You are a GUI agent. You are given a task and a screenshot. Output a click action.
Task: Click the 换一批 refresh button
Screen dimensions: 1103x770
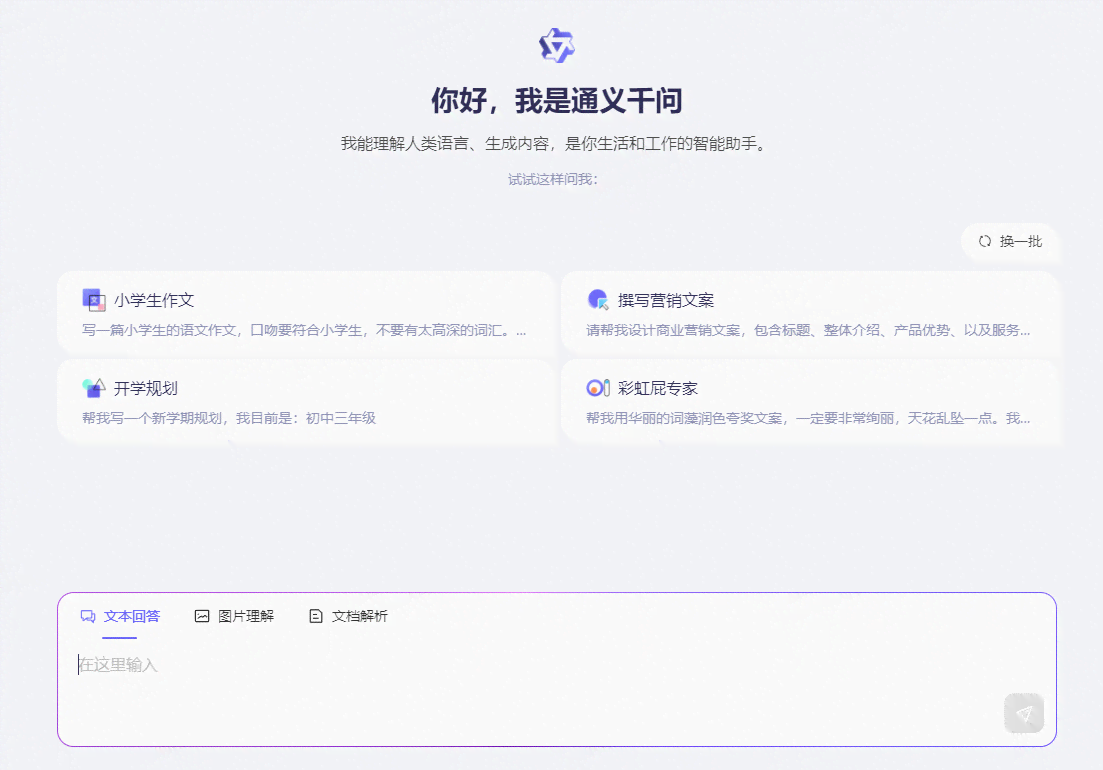click(x=1010, y=241)
